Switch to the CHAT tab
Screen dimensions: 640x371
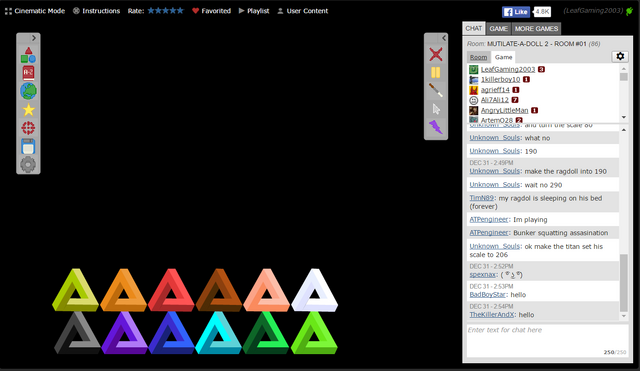click(474, 28)
